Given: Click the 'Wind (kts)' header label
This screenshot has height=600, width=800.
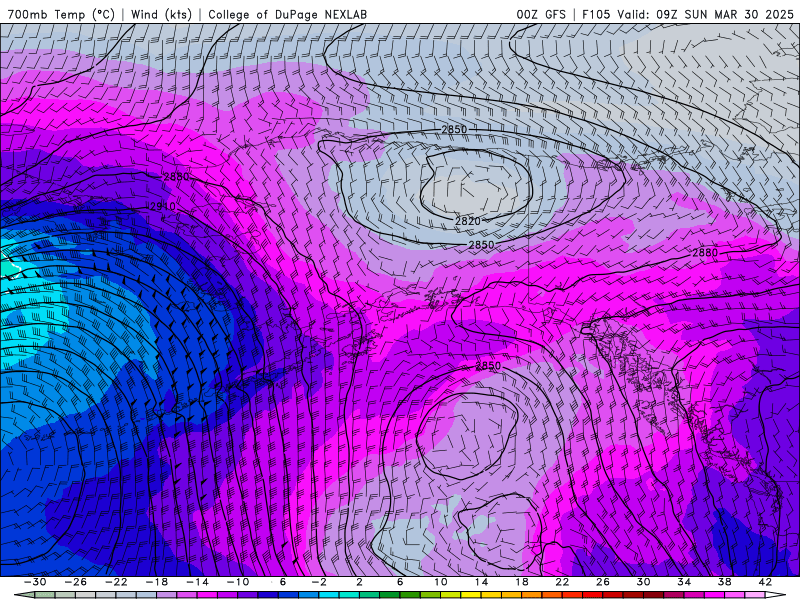Looking at the screenshot, I should 161,14.
